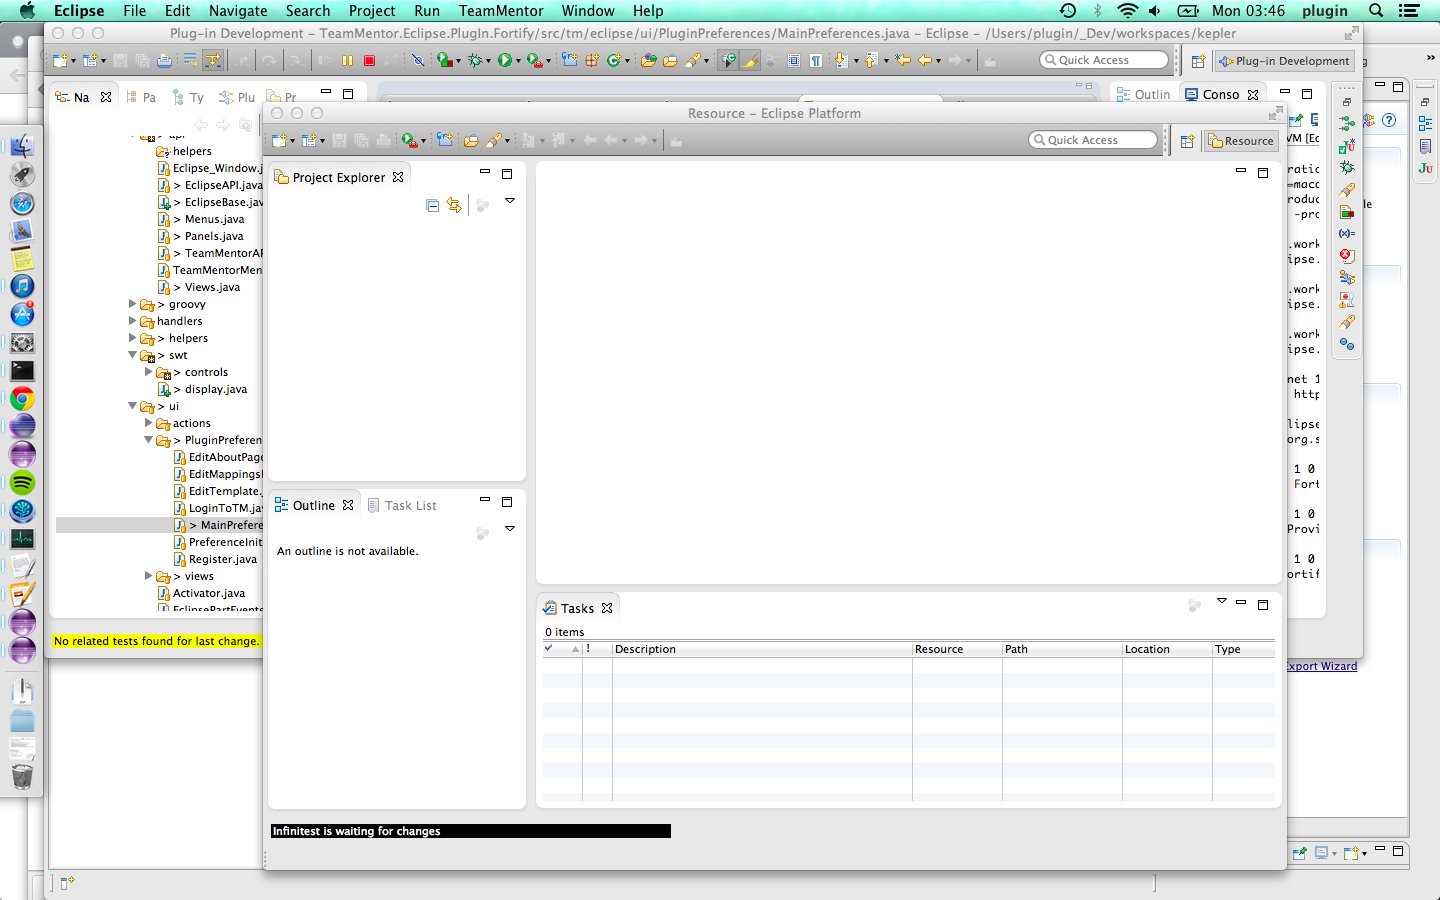Click the Debug bug icon in main toolbar
The image size is (1440, 900).
pos(475,61)
